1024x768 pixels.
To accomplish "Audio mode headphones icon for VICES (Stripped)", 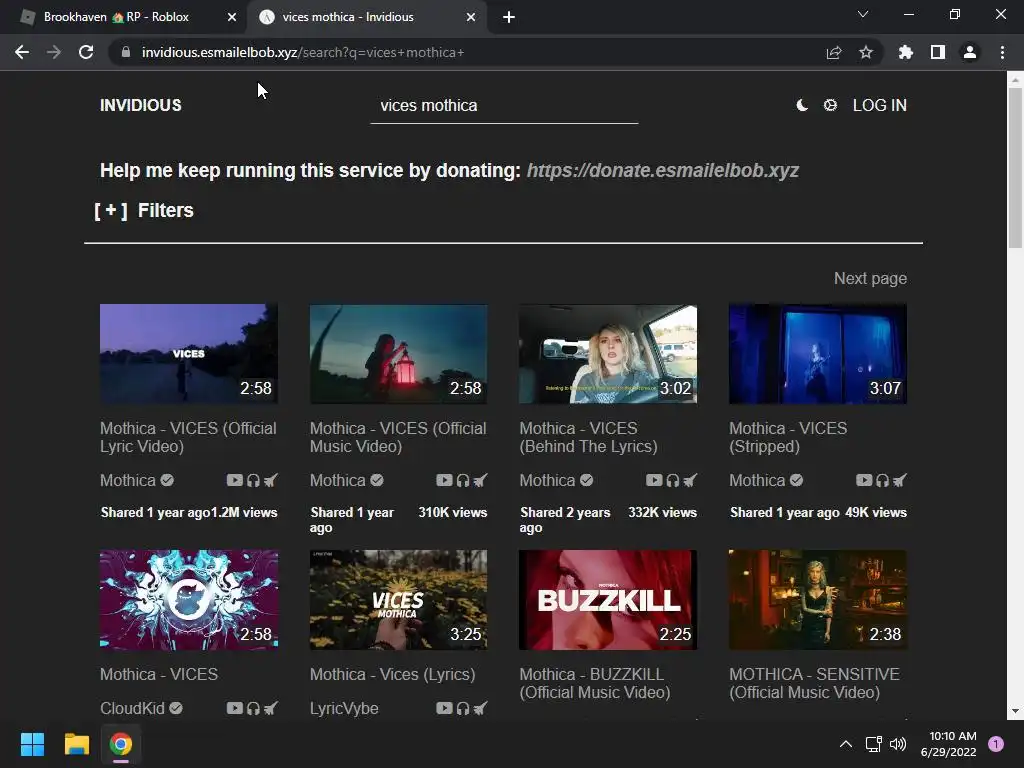I will click(882, 481).
